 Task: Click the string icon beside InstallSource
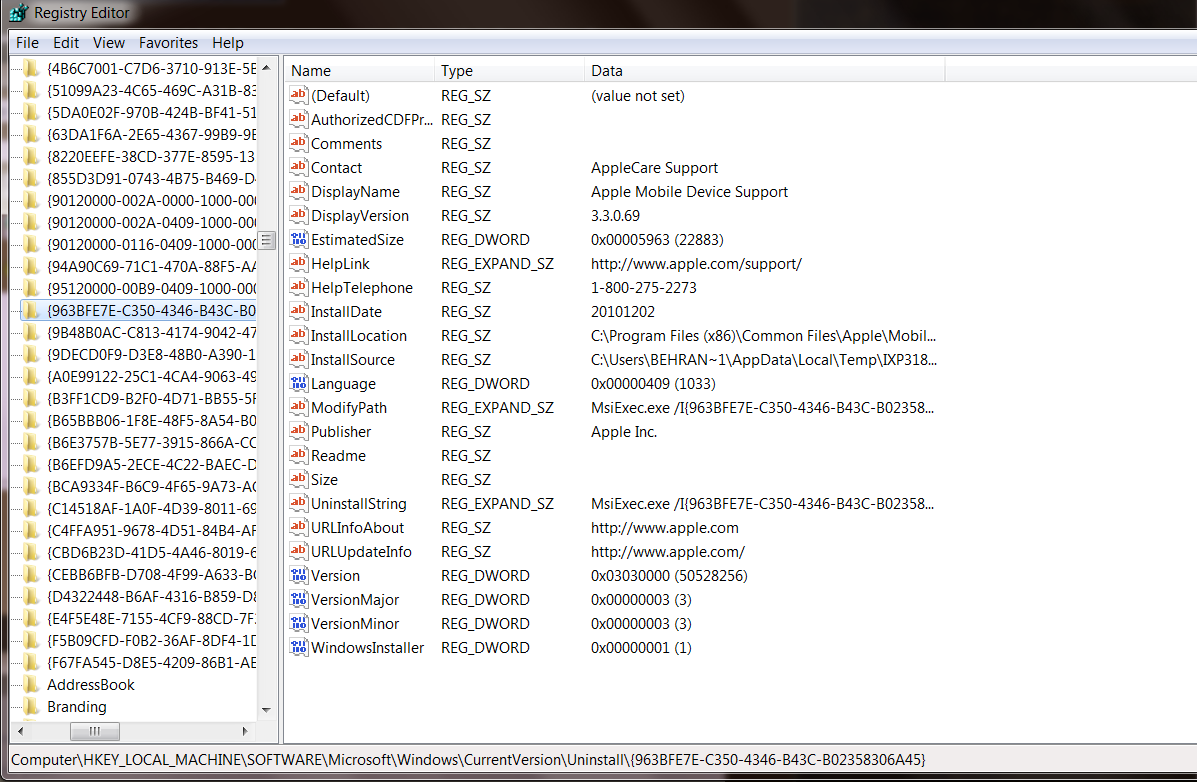[298, 360]
